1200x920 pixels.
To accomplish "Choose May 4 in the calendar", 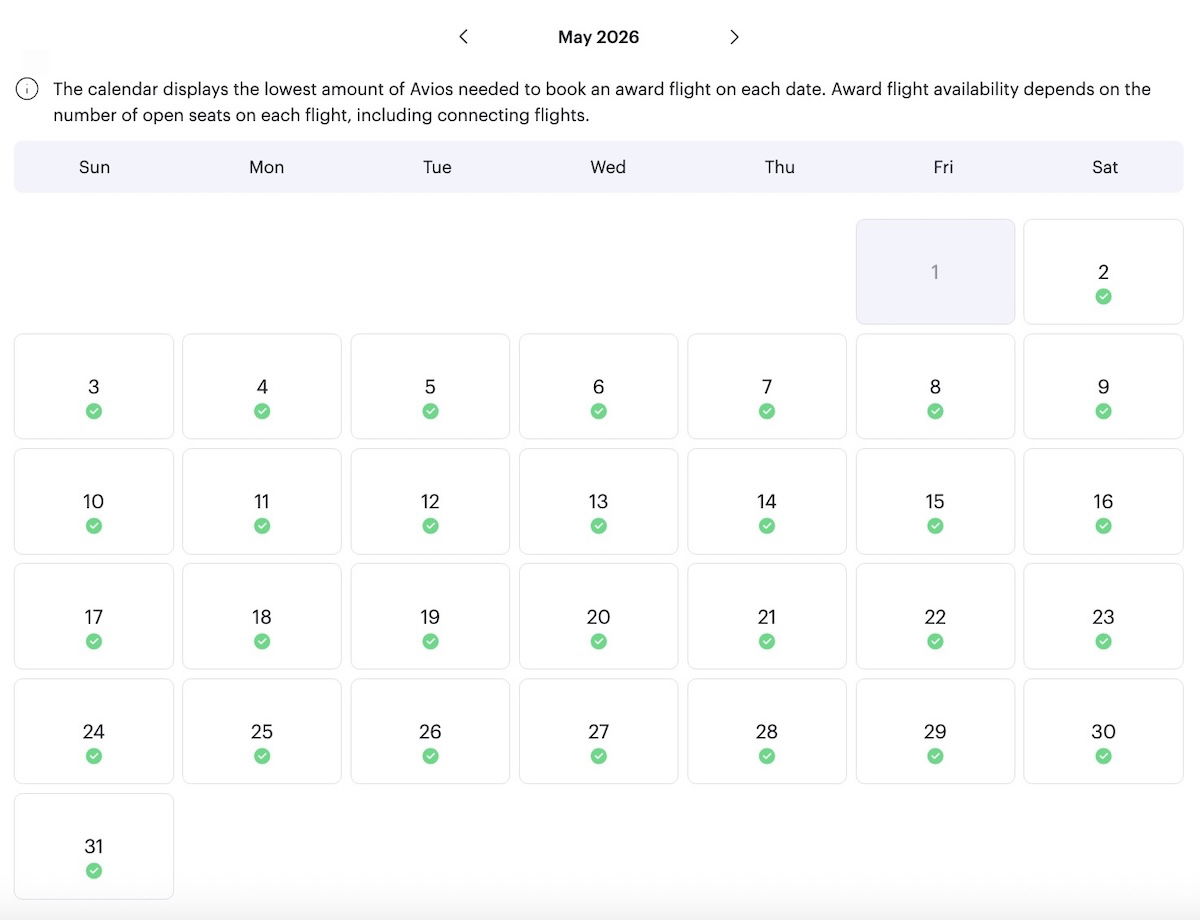I will 262,387.
